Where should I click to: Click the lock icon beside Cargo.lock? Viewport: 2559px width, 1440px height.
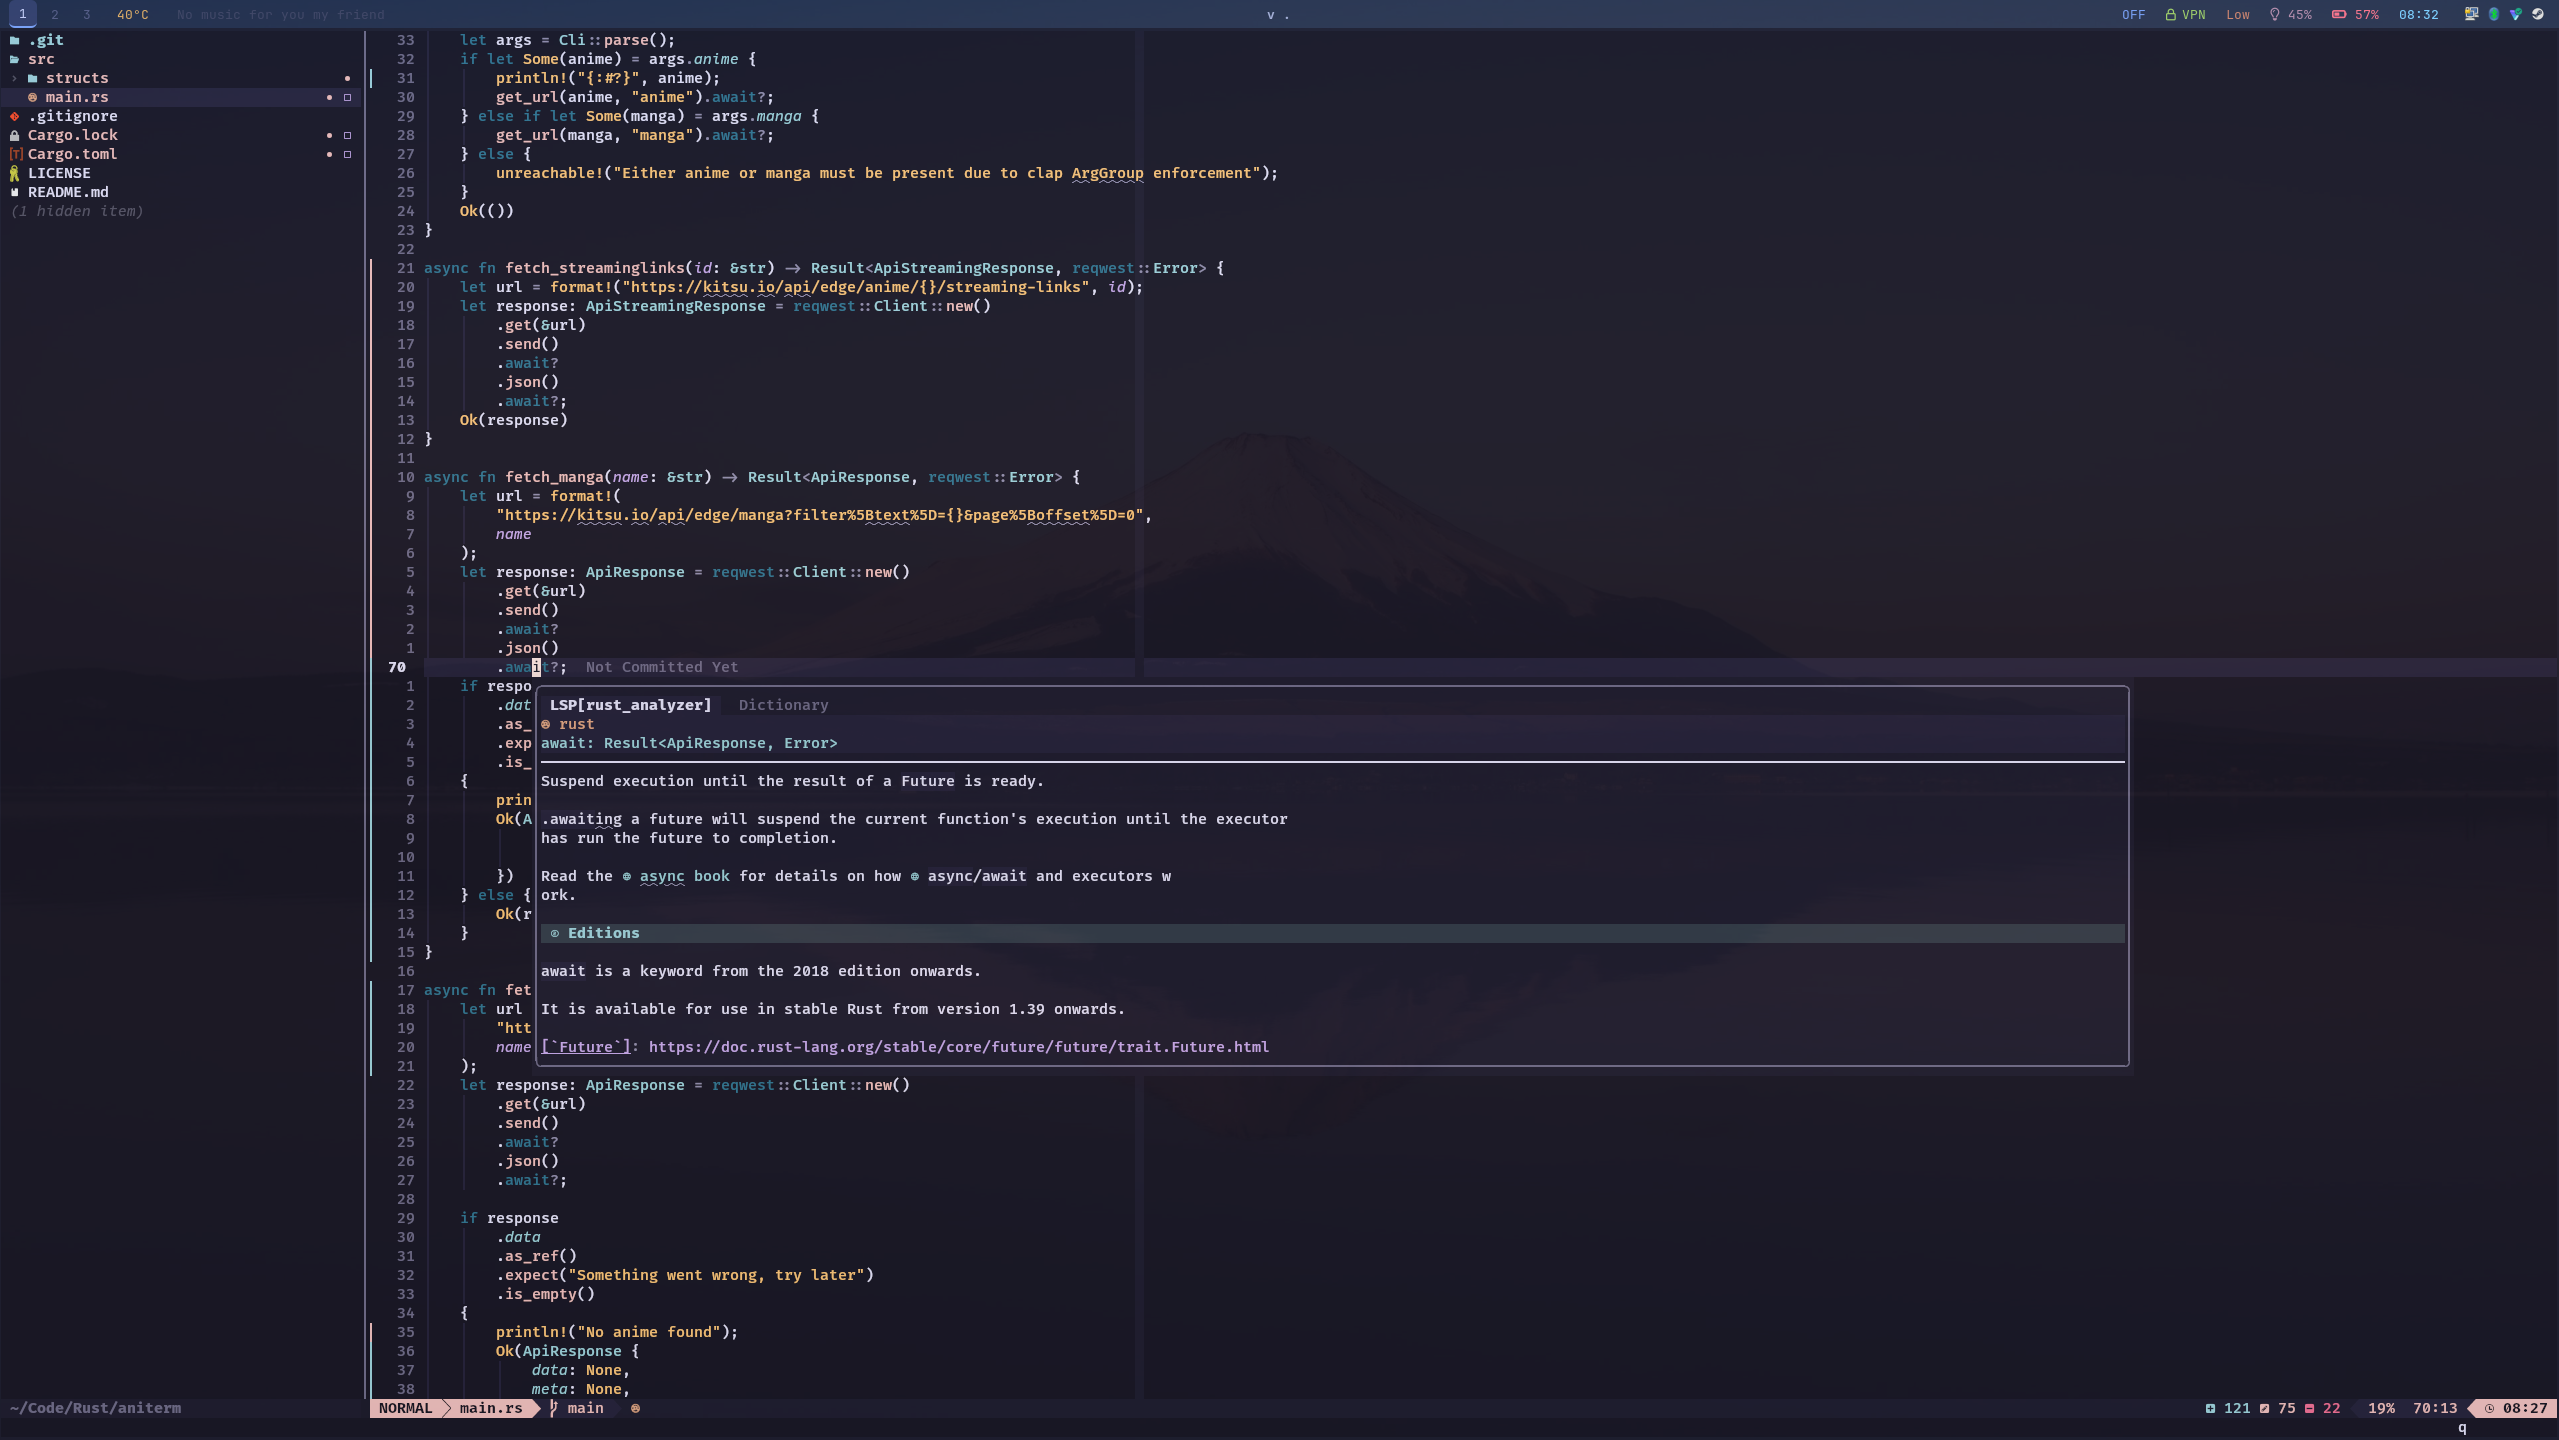[14, 135]
